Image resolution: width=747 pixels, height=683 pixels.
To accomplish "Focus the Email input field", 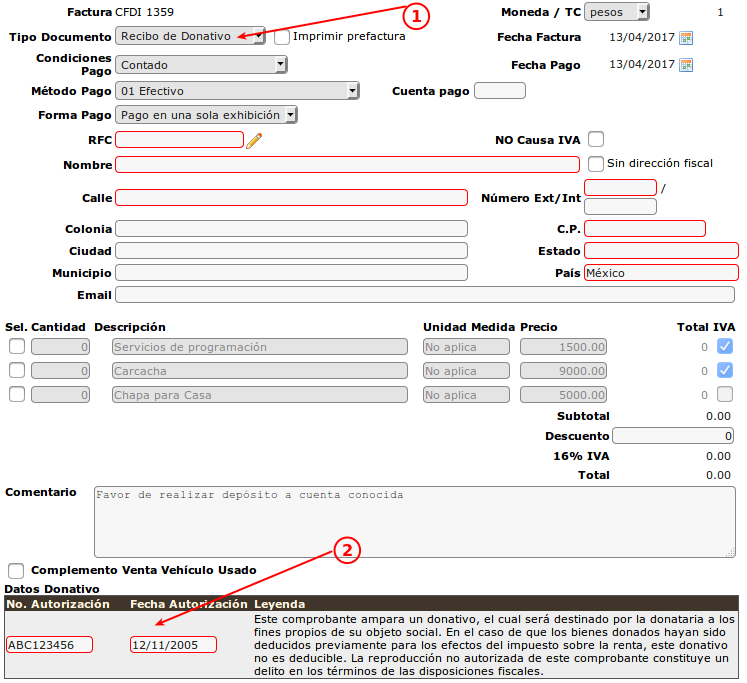I will pos(425,294).
